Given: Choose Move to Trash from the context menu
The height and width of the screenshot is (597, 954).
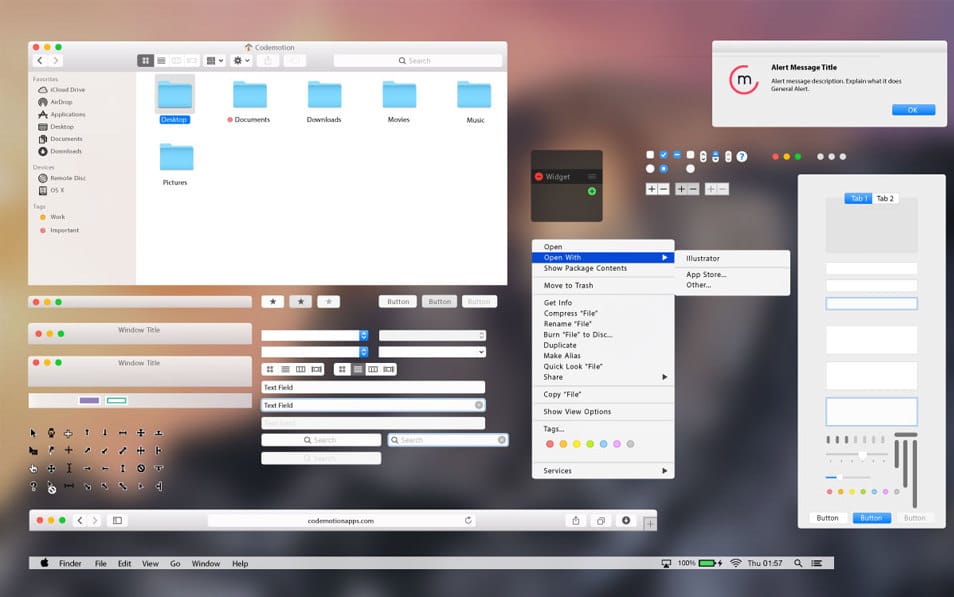Looking at the screenshot, I should tap(570, 286).
